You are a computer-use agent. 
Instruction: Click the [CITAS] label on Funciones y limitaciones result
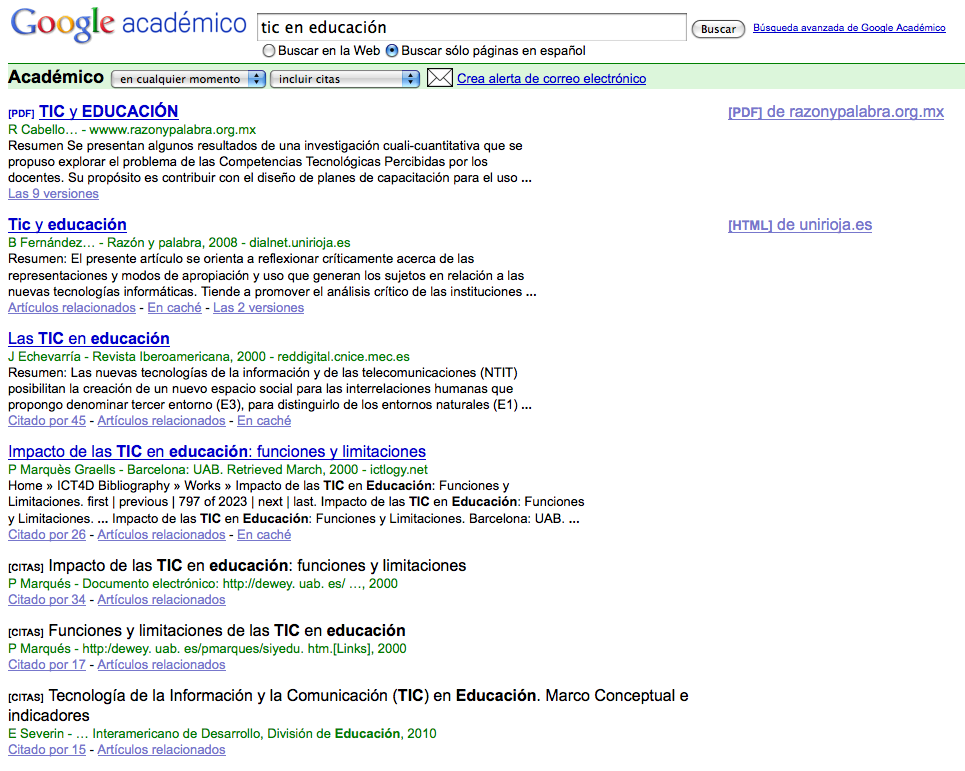(27, 630)
